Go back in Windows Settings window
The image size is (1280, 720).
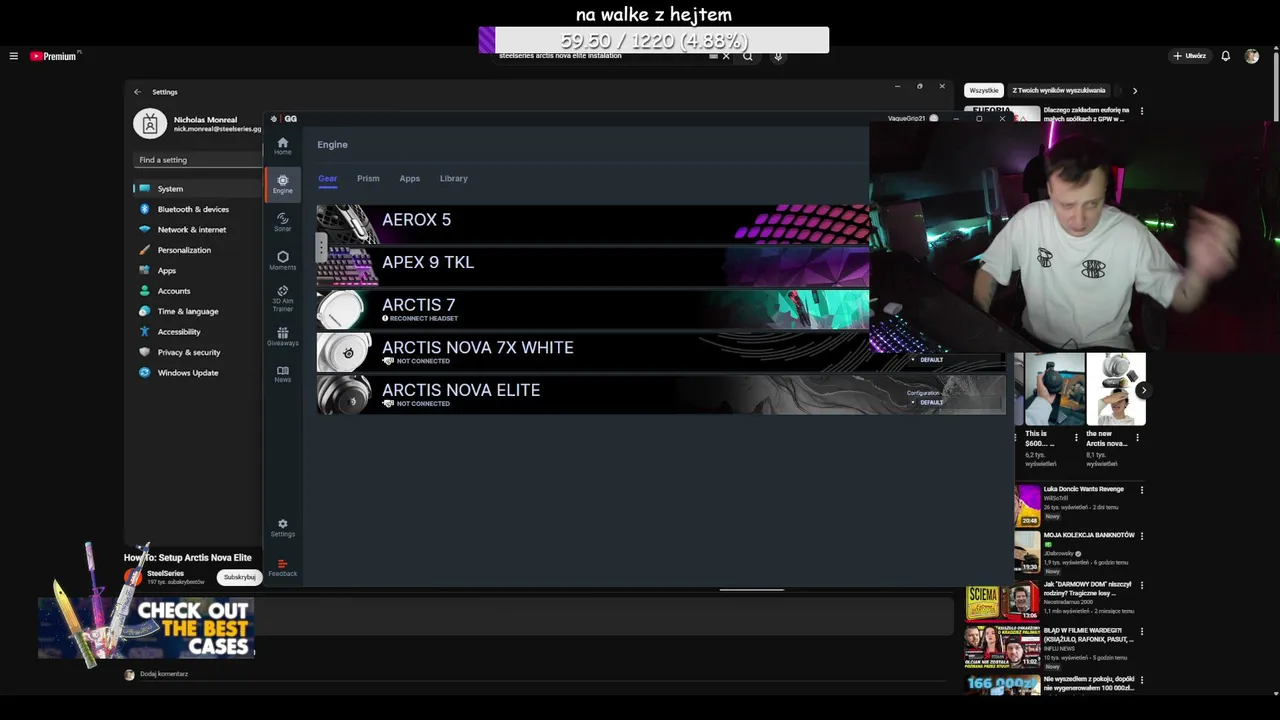click(138, 92)
